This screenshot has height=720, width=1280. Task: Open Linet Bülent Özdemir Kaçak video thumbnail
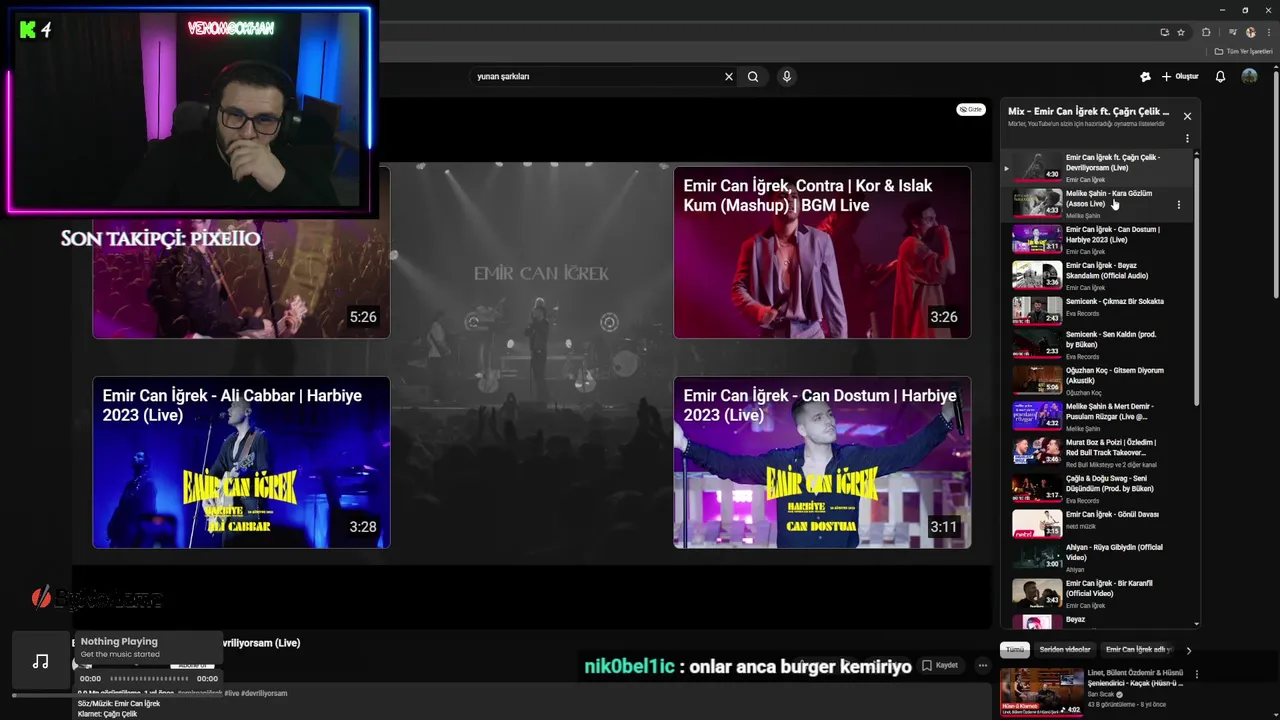(1041, 692)
